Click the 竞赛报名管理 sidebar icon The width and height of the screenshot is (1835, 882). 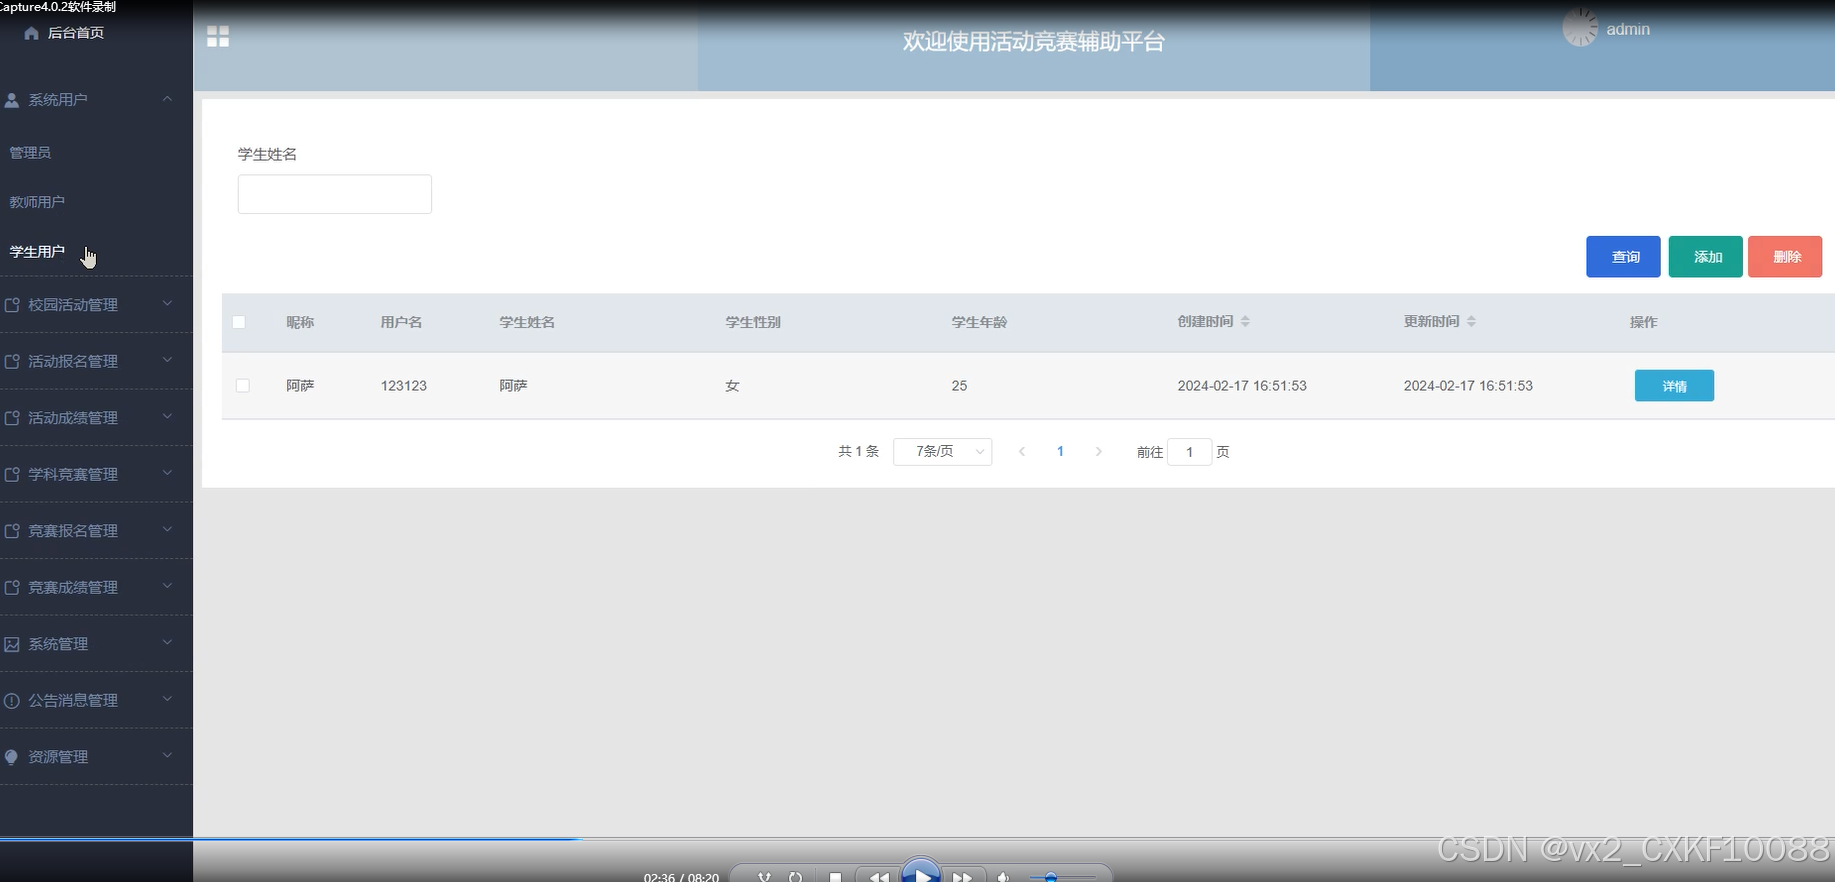[x=12, y=531]
